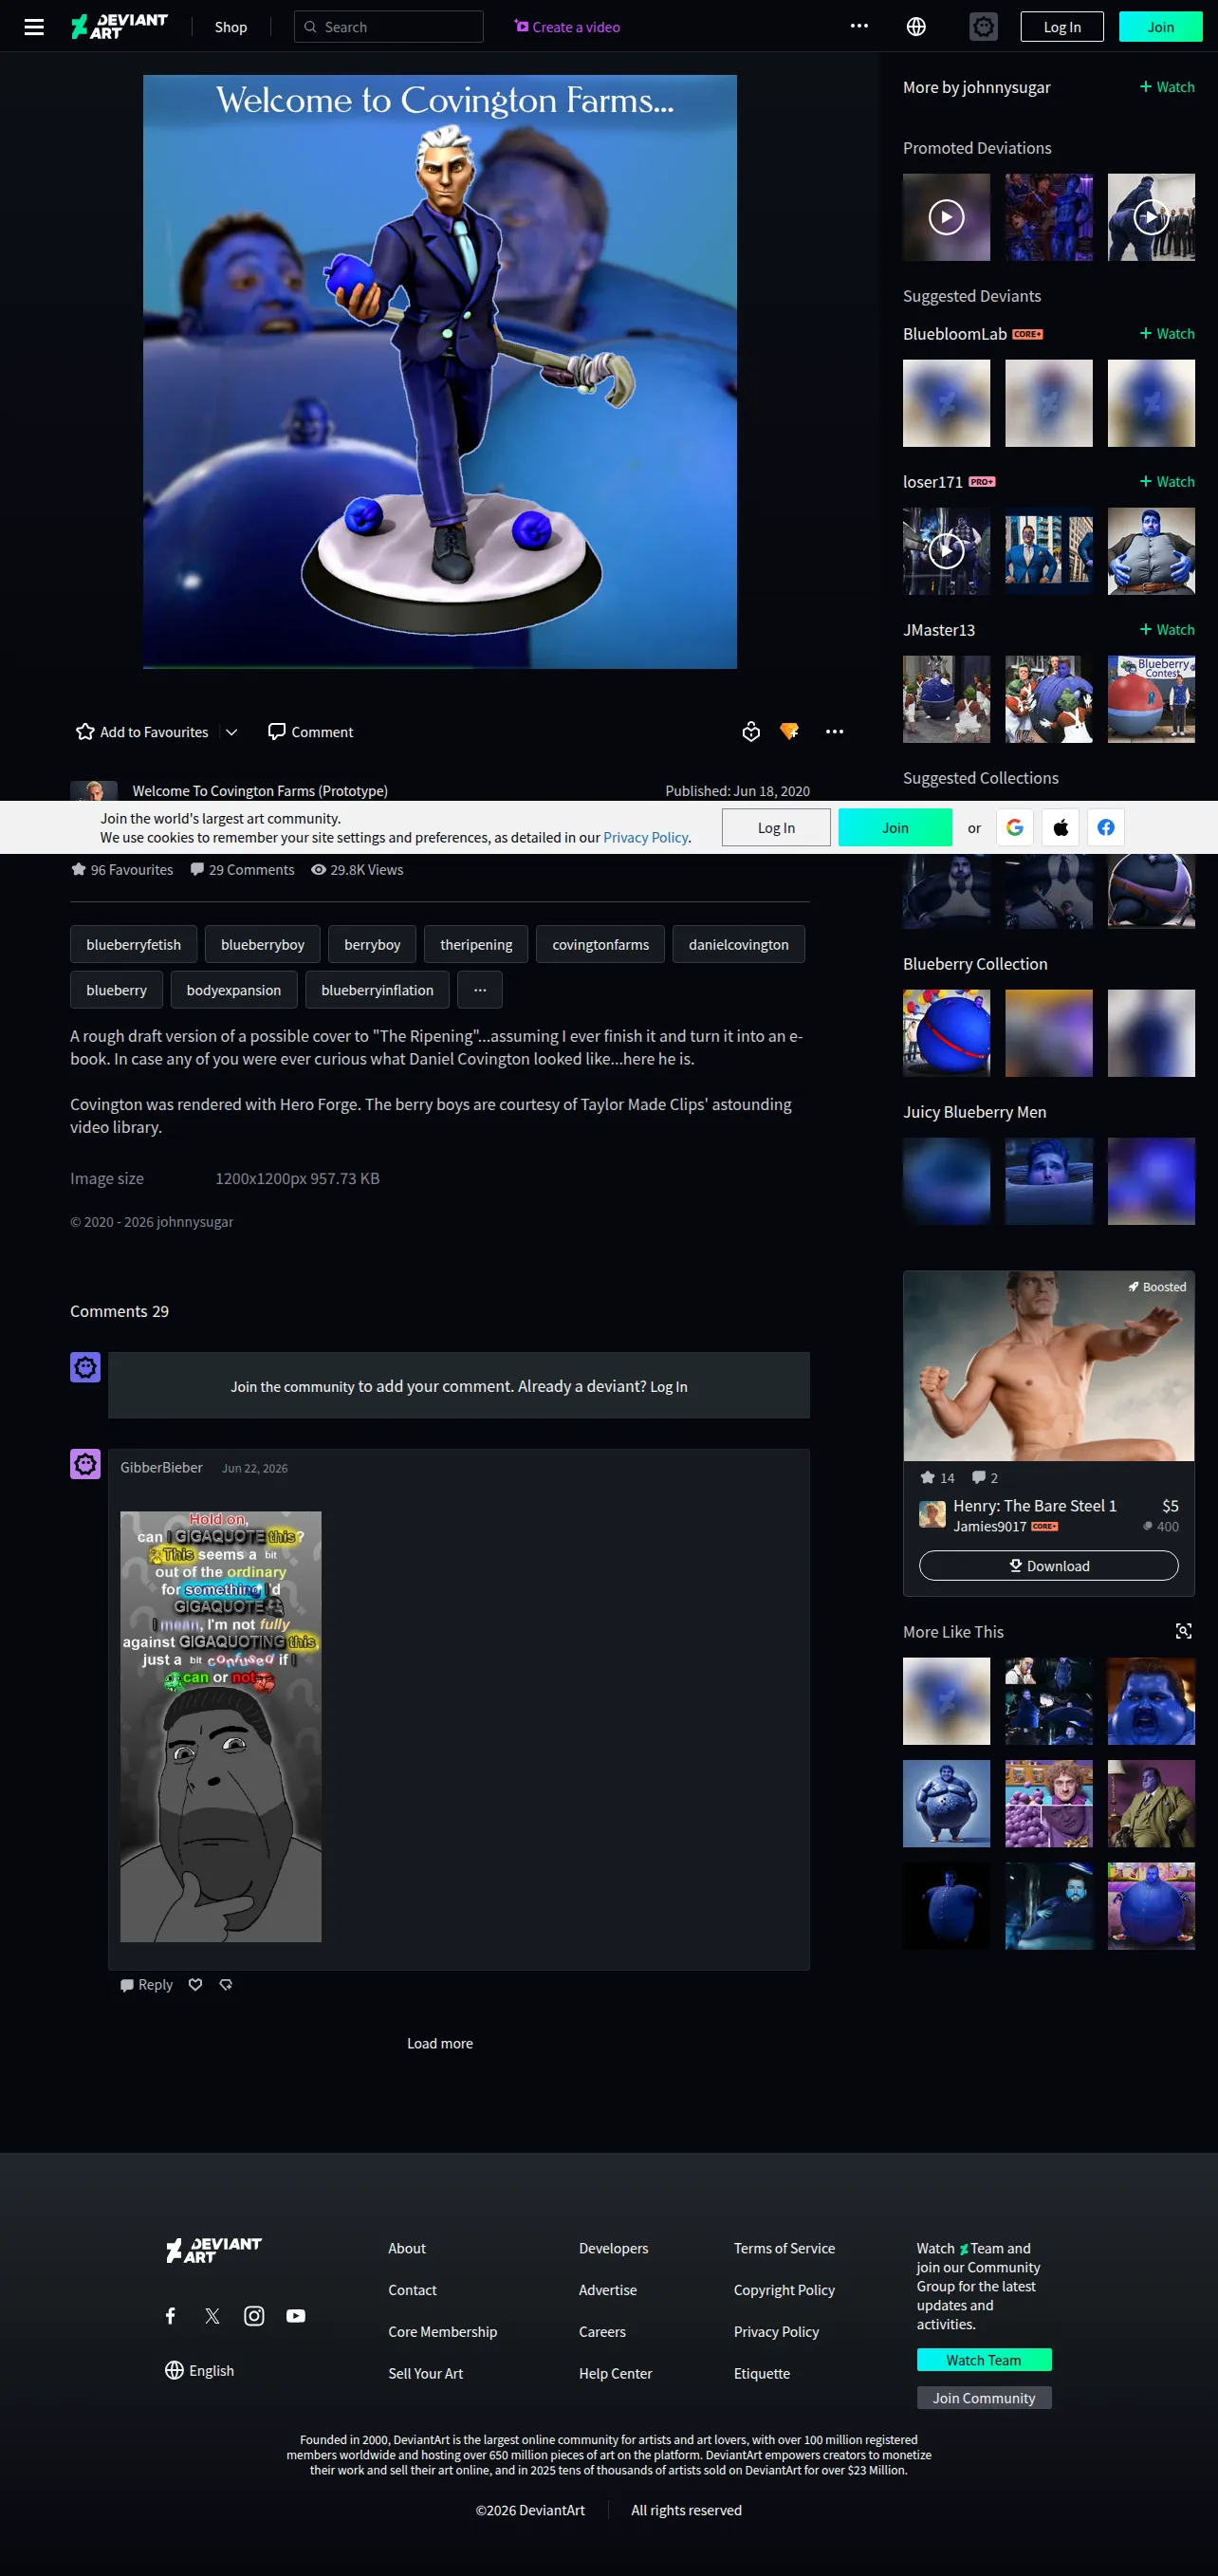Open the YouTube link in footer

pyautogui.click(x=296, y=2315)
